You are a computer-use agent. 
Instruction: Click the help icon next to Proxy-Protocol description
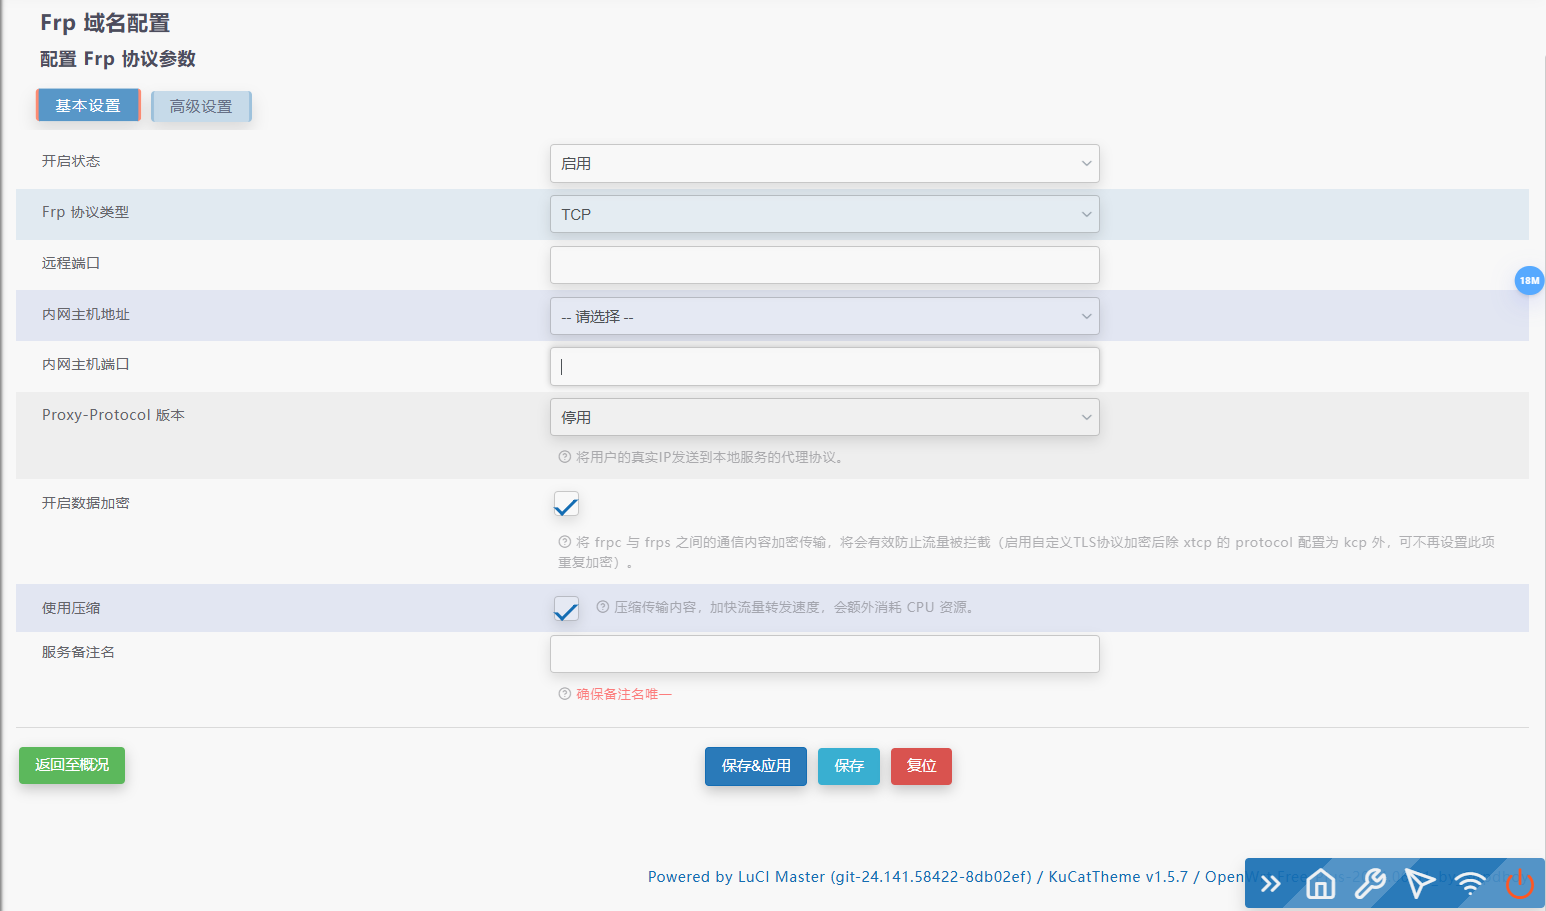click(563, 456)
